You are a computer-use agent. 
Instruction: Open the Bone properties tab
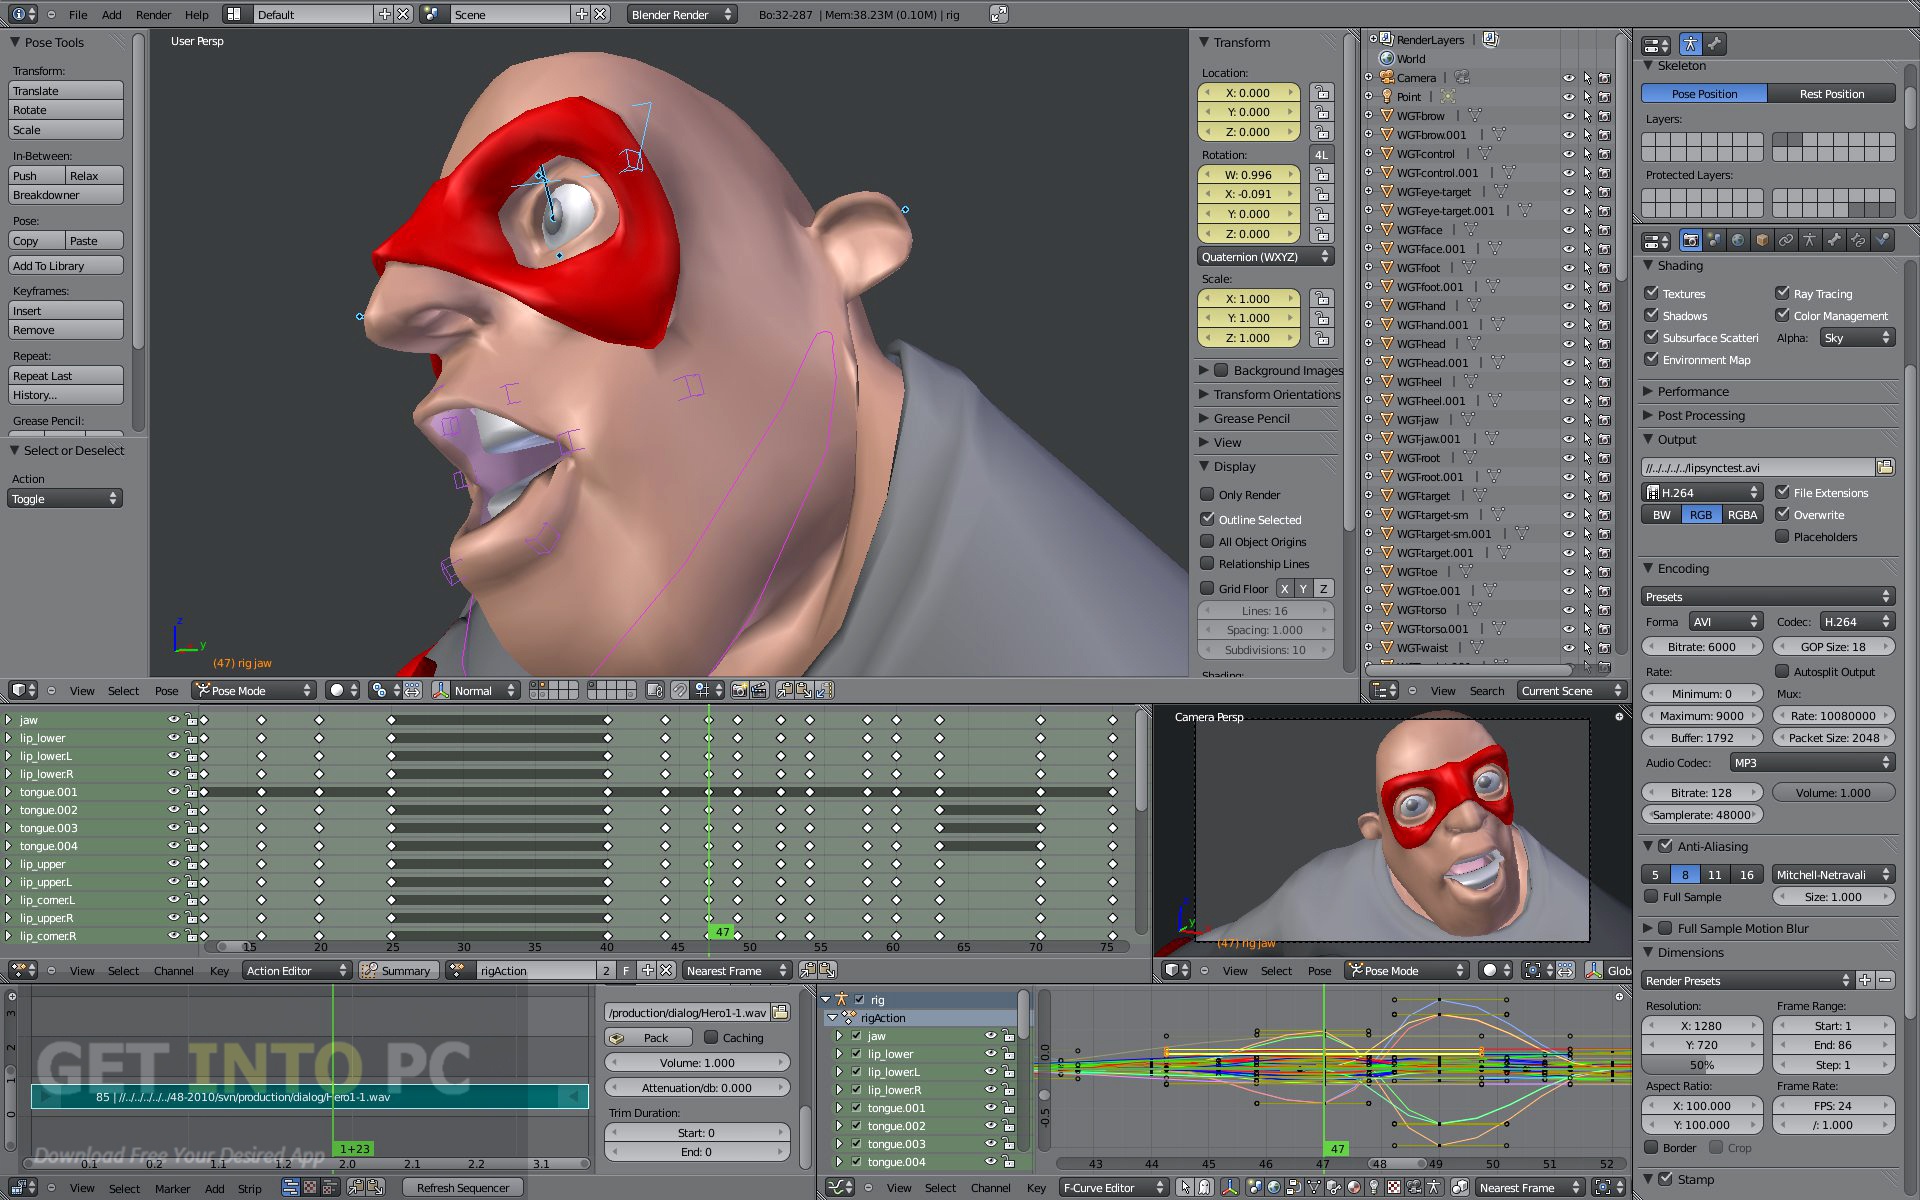(x=1834, y=240)
